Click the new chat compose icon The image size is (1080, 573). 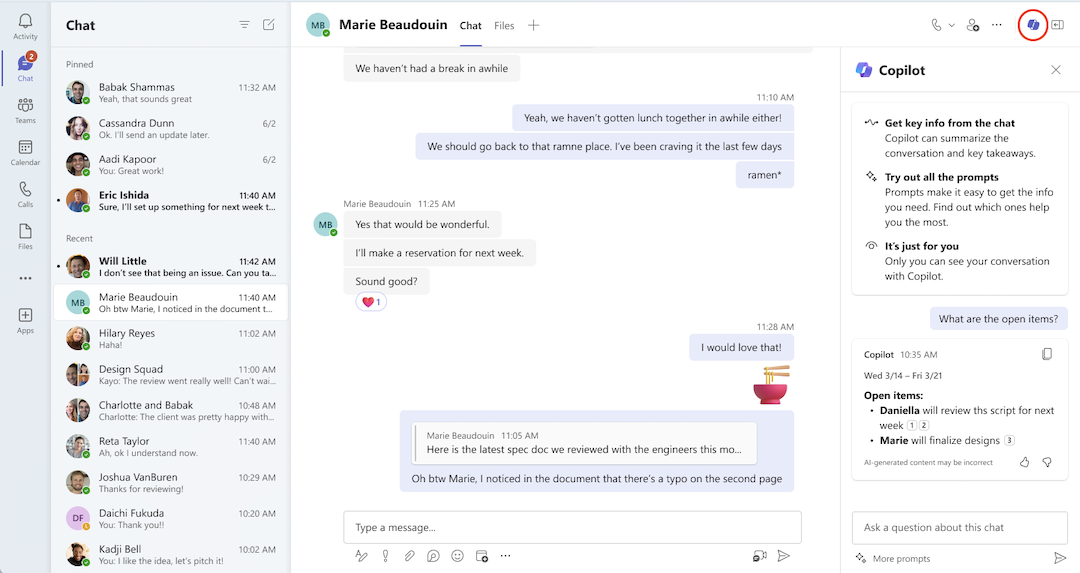point(268,25)
